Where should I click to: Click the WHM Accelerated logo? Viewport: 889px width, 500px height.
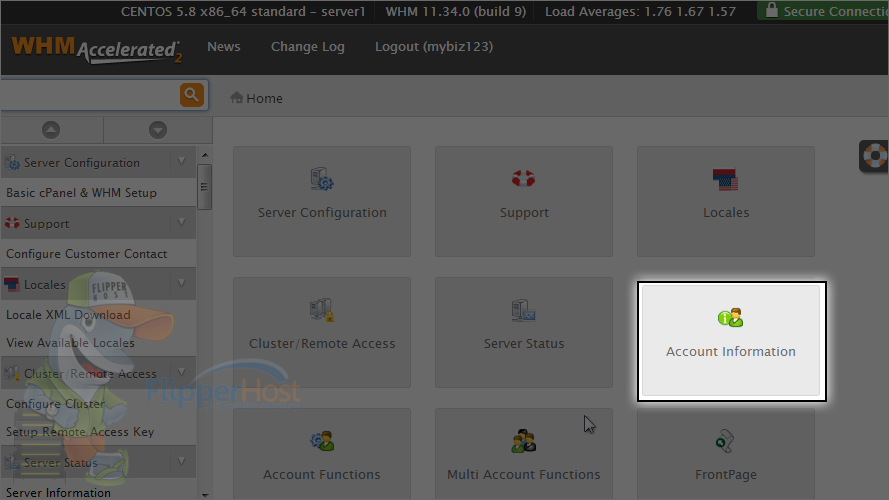pos(96,49)
